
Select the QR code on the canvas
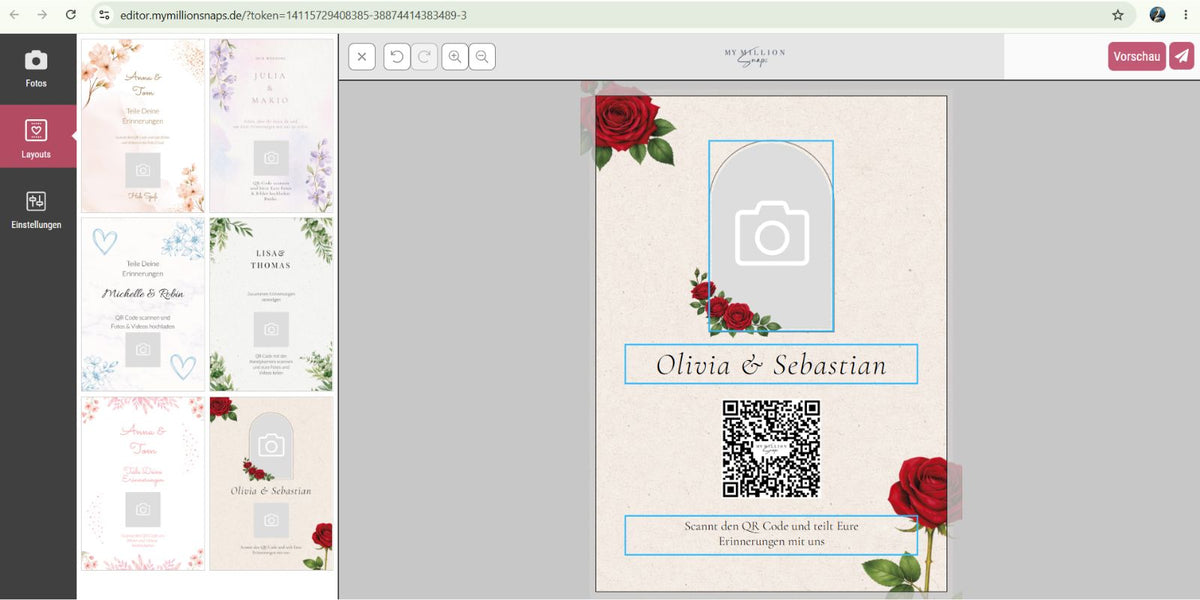[x=771, y=449]
